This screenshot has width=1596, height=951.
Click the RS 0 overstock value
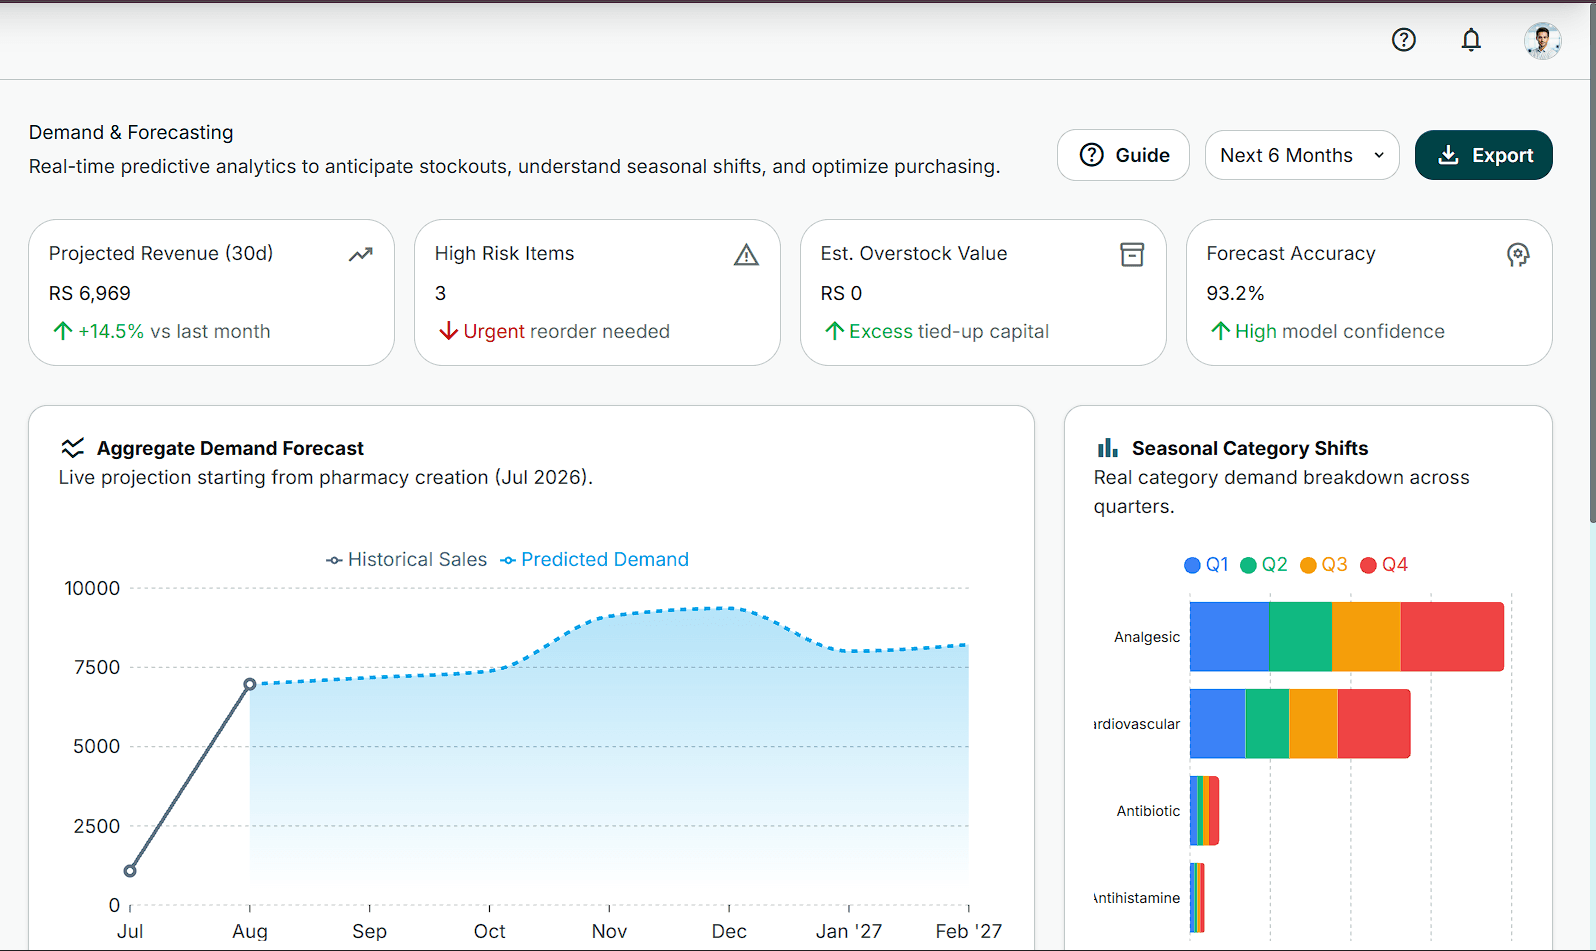coord(841,293)
